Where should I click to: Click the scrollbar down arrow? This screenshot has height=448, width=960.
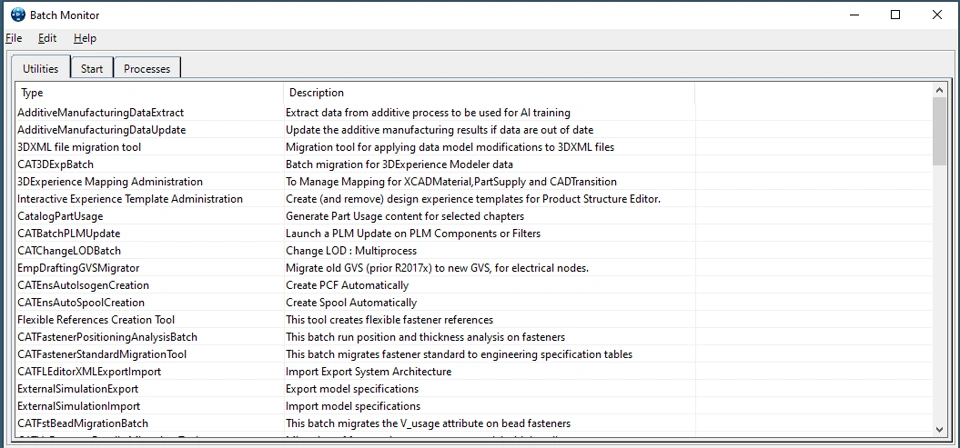pos(939,430)
